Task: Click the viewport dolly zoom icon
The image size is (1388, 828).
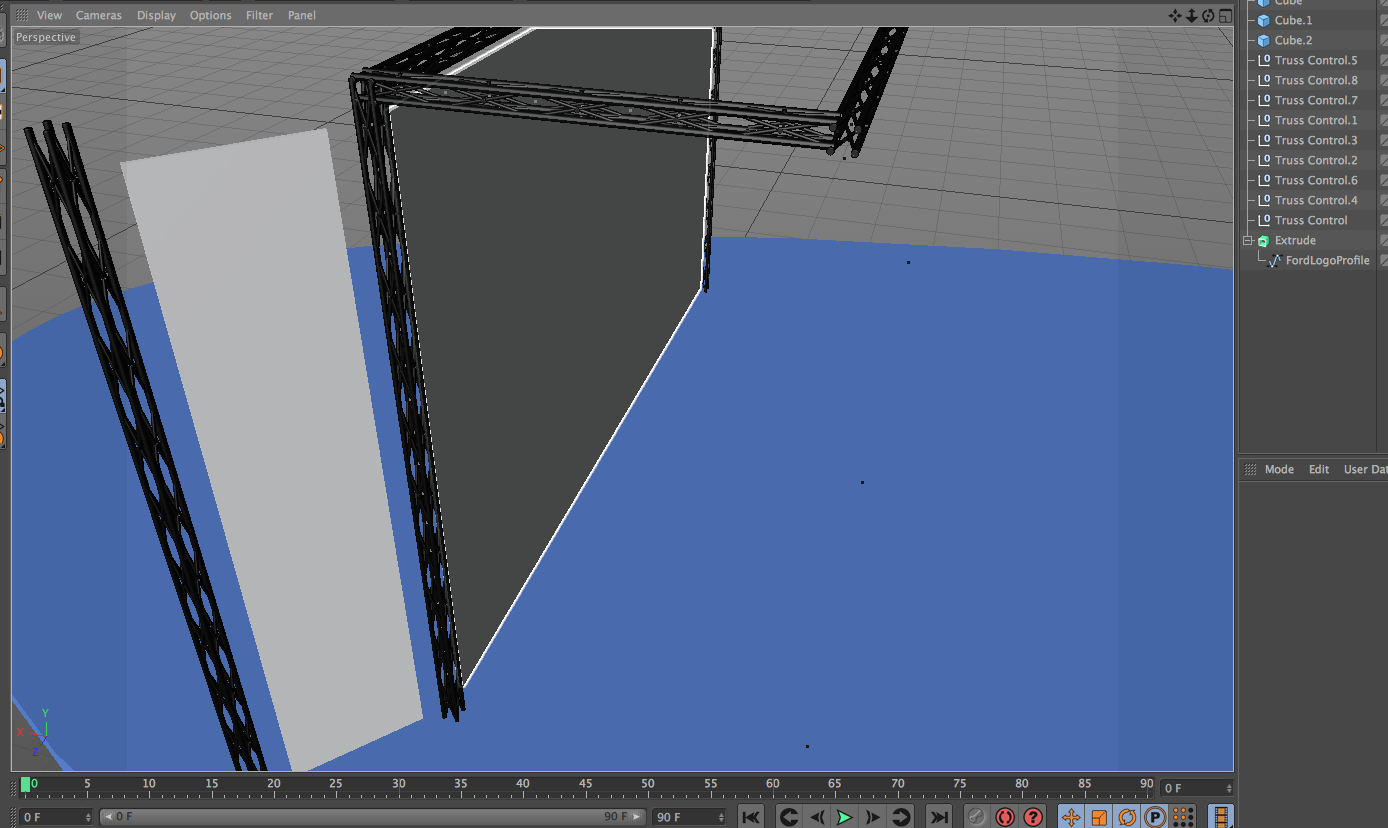Action: point(1191,15)
